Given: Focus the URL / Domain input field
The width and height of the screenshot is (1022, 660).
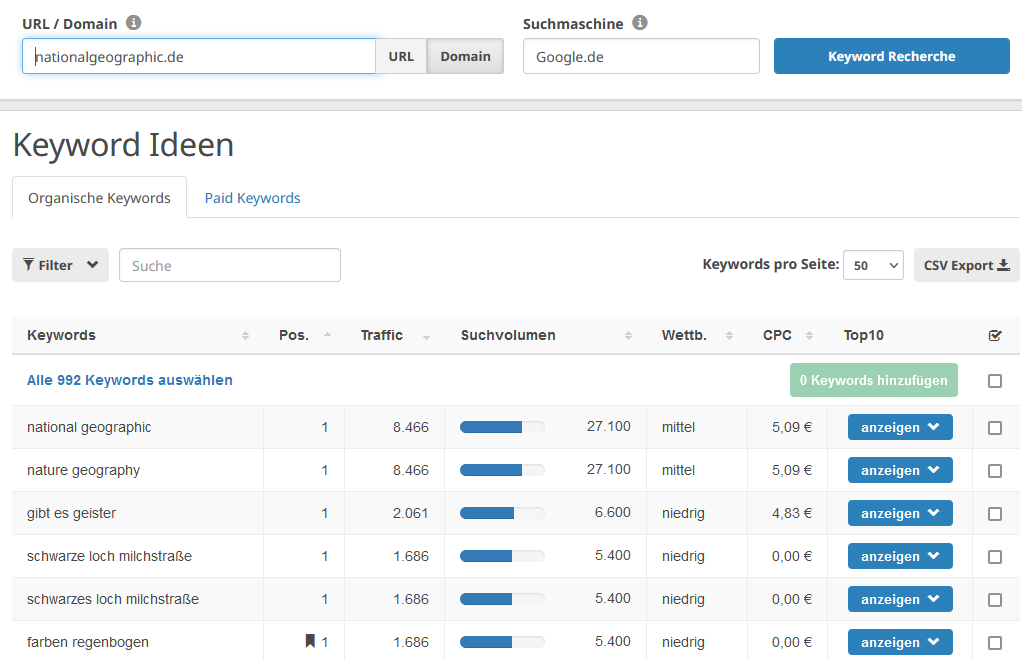Looking at the screenshot, I should coord(199,56).
